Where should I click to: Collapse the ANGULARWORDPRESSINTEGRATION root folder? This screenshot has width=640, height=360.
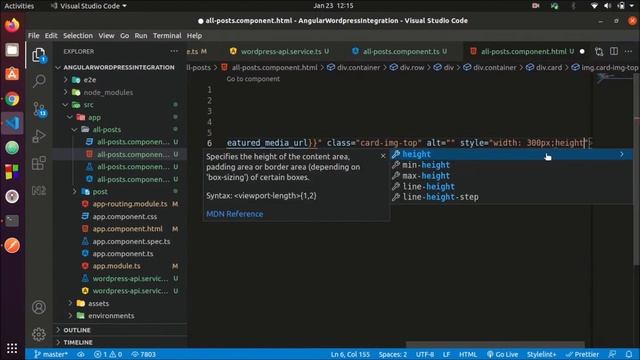118,67
